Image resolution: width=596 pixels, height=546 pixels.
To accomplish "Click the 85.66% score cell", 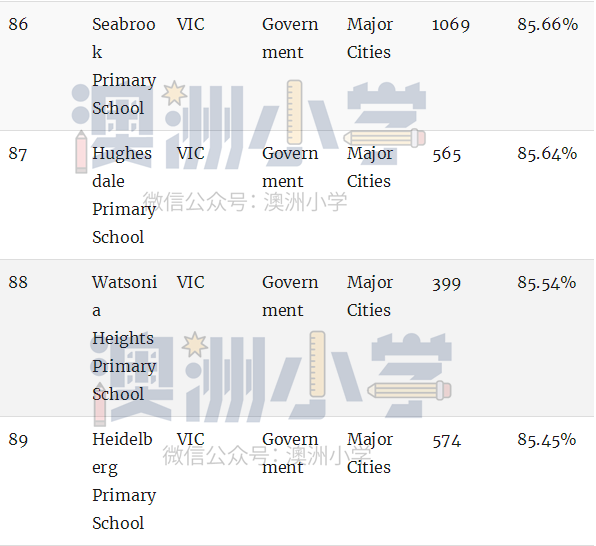I will (x=548, y=24).
